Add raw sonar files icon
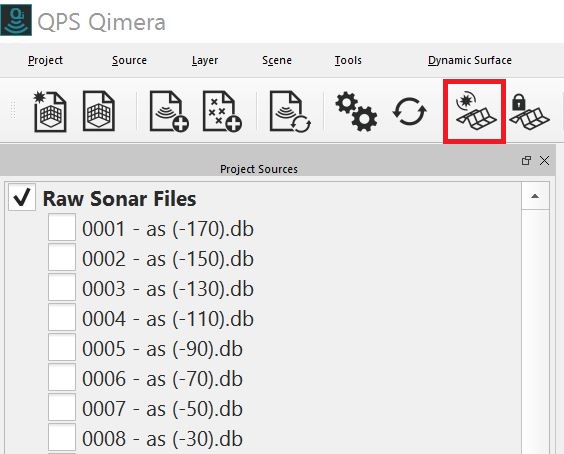The height and width of the screenshot is (454, 564). pos(169,111)
